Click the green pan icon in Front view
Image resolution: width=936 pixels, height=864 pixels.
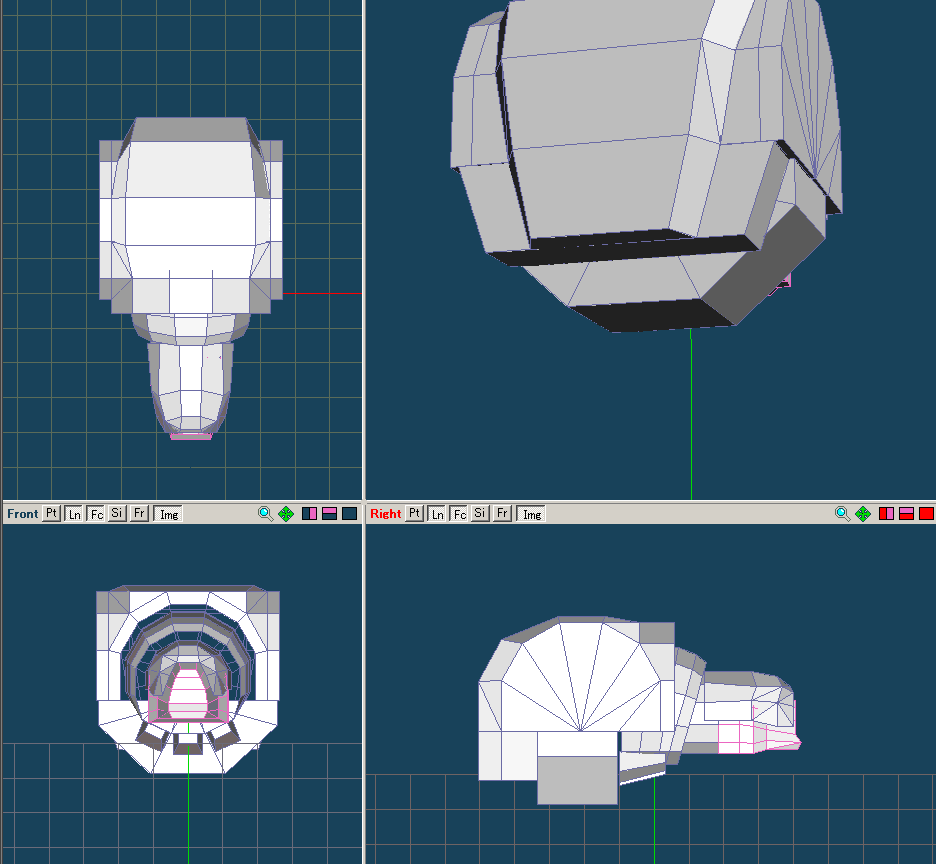pyautogui.click(x=286, y=514)
